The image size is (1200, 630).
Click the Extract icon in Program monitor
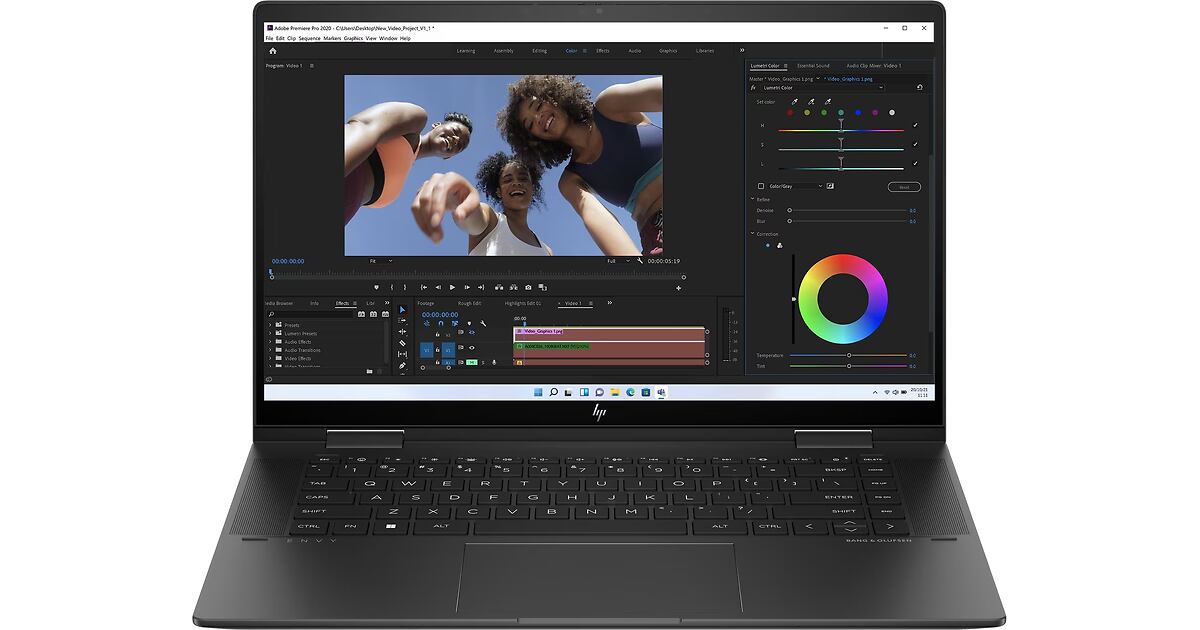[514, 287]
